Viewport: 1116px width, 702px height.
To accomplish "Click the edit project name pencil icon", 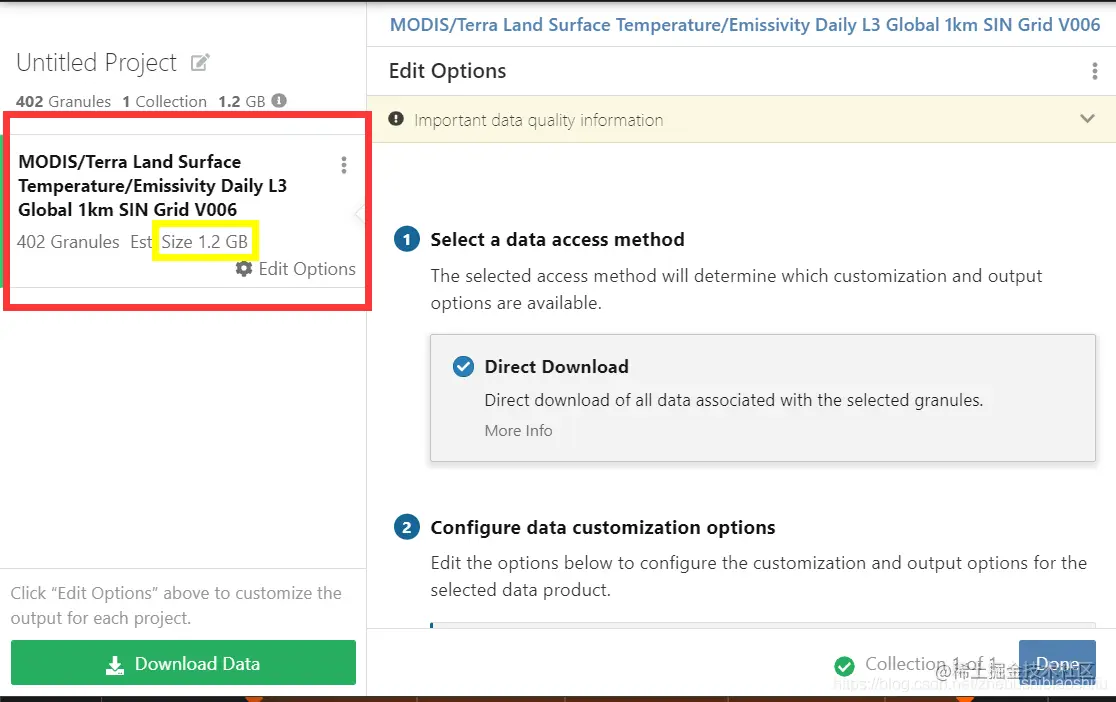I will pyautogui.click(x=200, y=63).
